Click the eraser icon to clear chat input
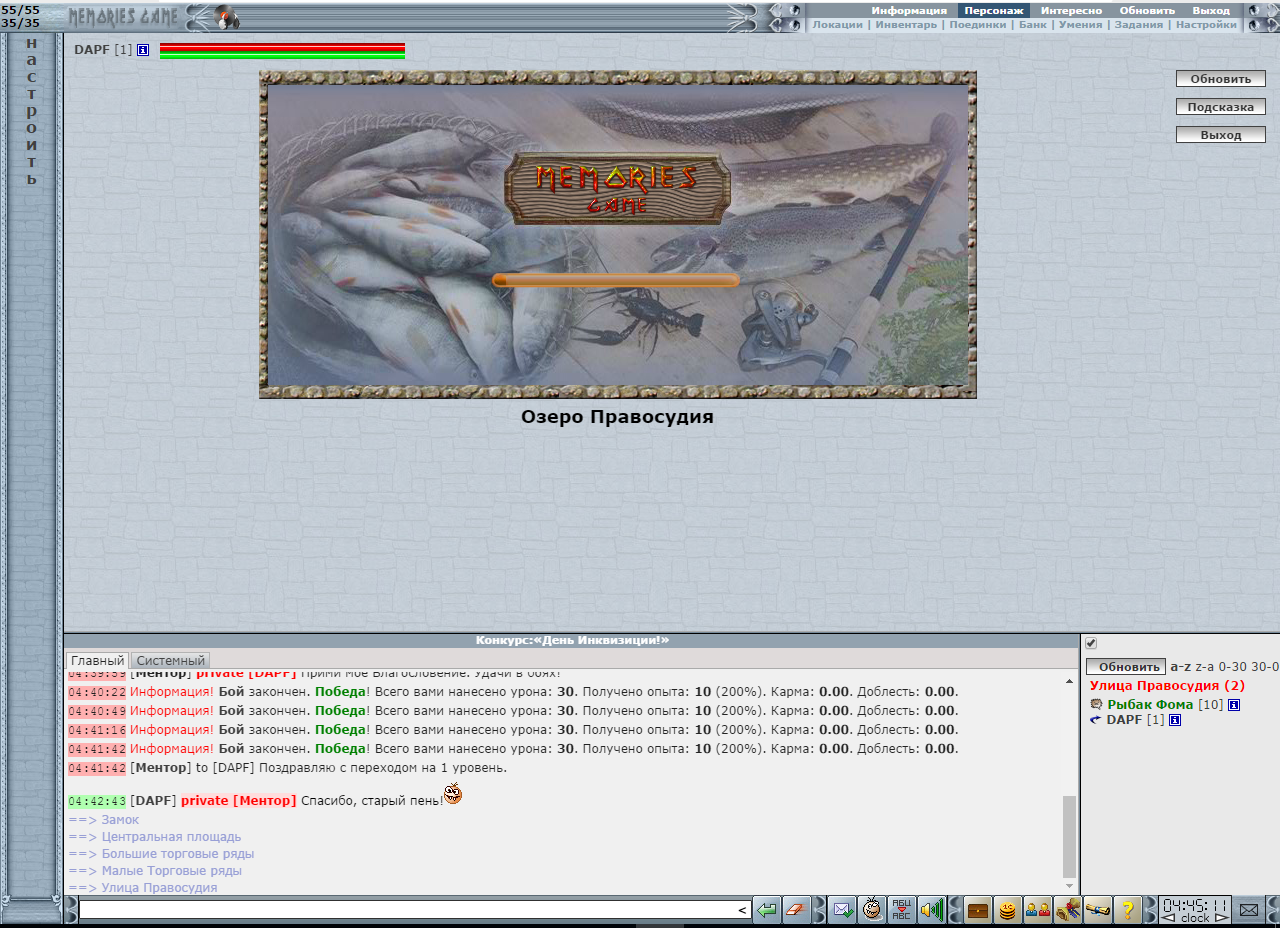Image resolution: width=1280 pixels, height=928 pixels. (796, 910)
